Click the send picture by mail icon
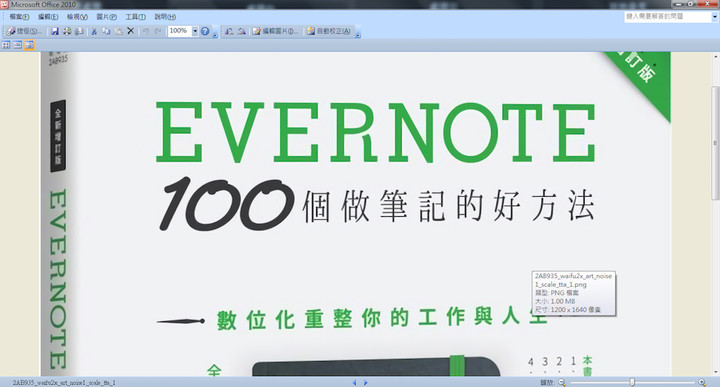The width and height of the screenshot is (720, 387). [x=79, y=31]
